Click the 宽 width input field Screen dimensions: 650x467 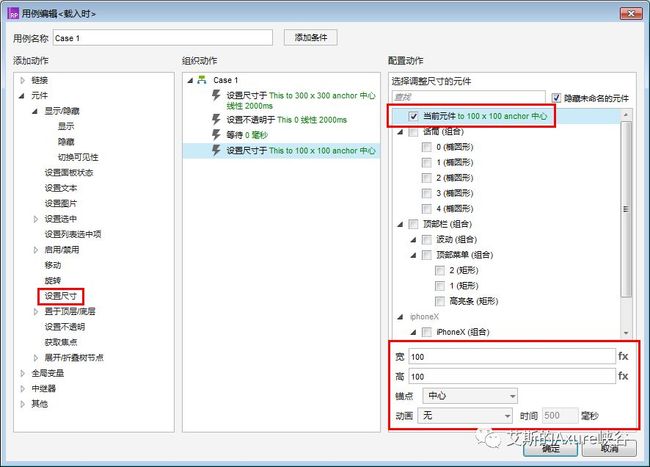click(512, 357)
